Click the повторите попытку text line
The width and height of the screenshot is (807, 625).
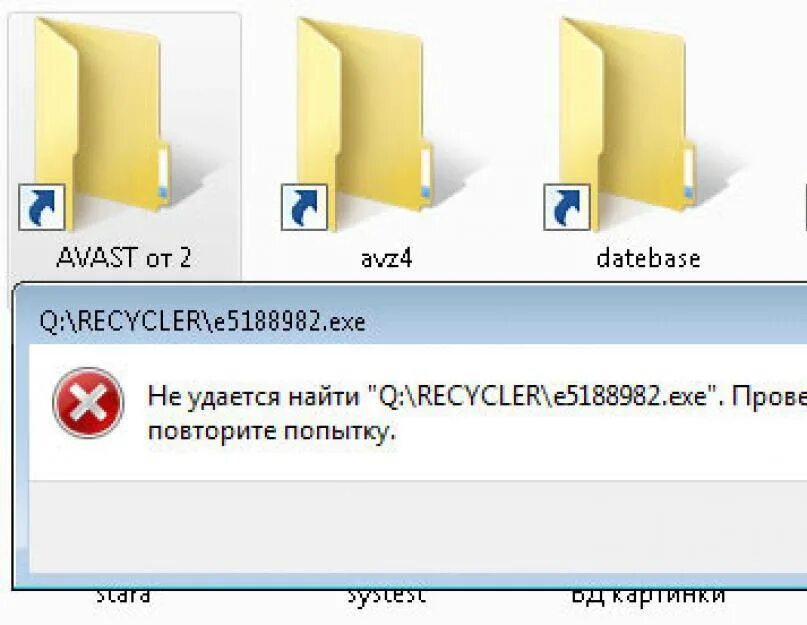click(x=272, y=432)
